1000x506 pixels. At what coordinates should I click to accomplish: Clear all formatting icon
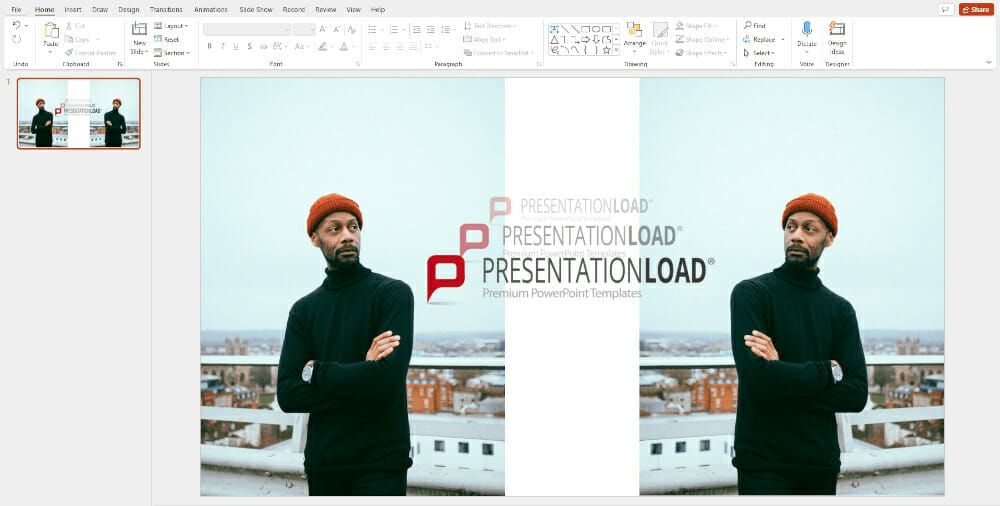[351, 29]
